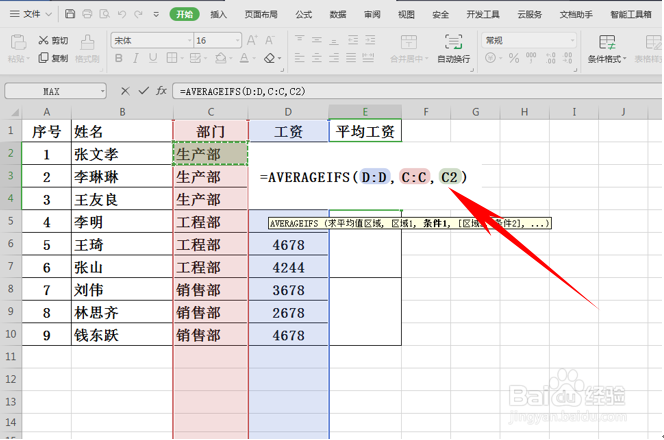The height and width of the screenshot is (440, 664).
Task: Select column E header
Action: point(365,112)
